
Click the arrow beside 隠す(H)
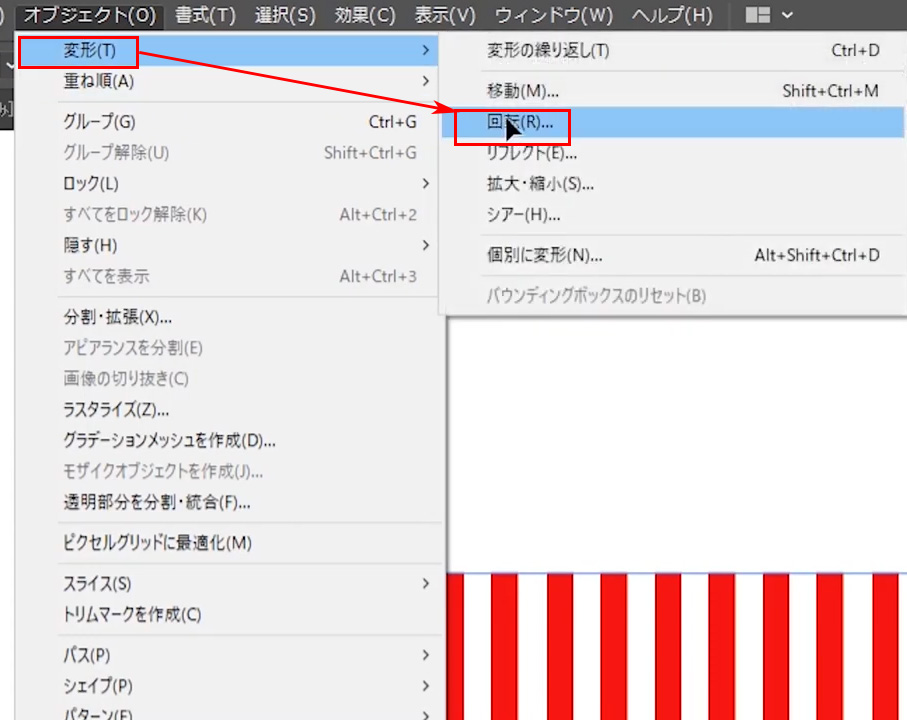tap(426, 246)
